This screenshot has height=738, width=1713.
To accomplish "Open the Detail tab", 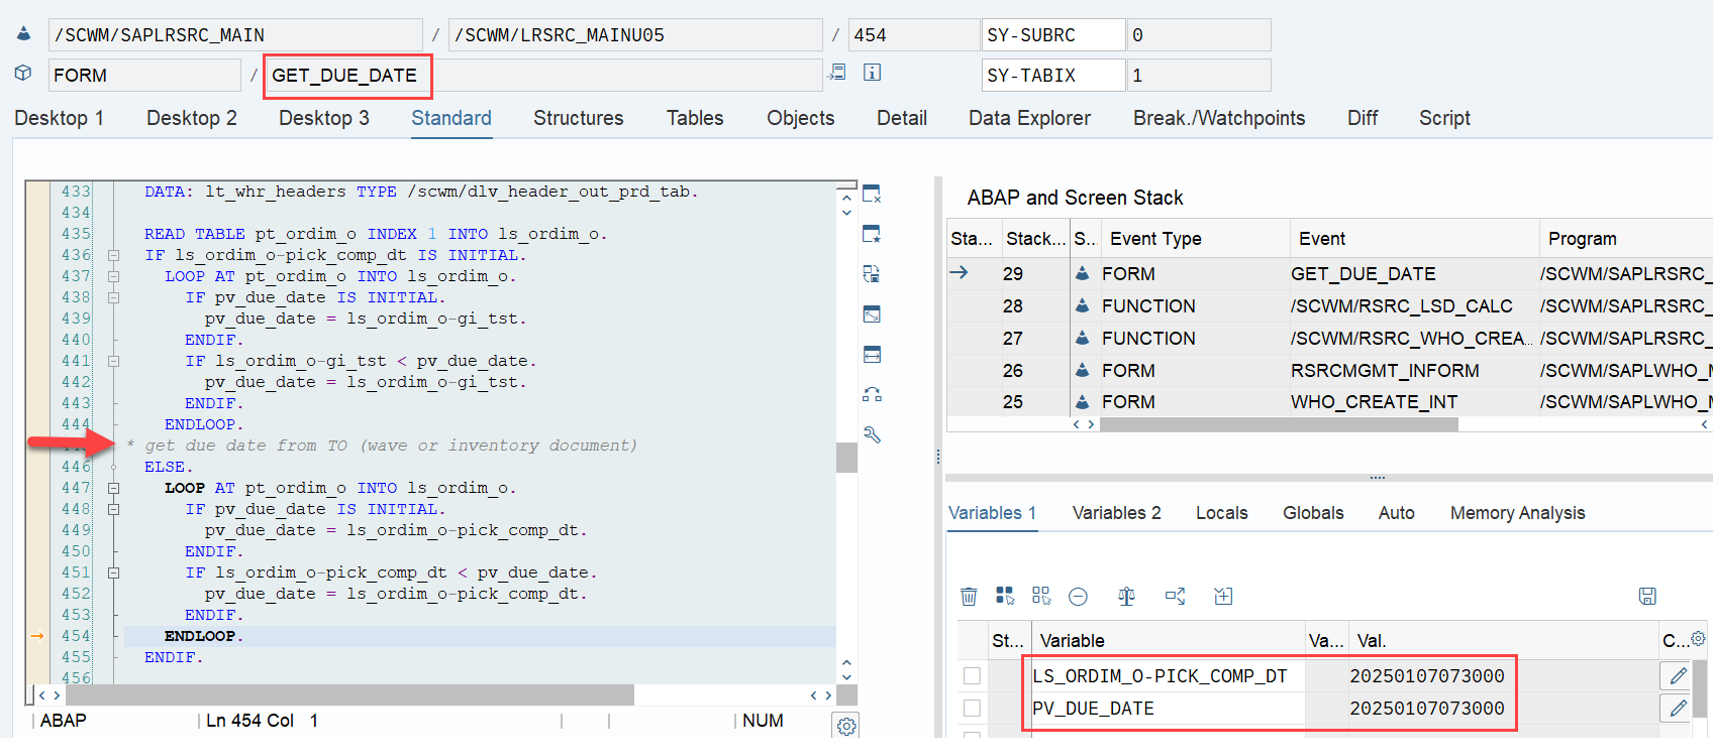I will (902, 118).
